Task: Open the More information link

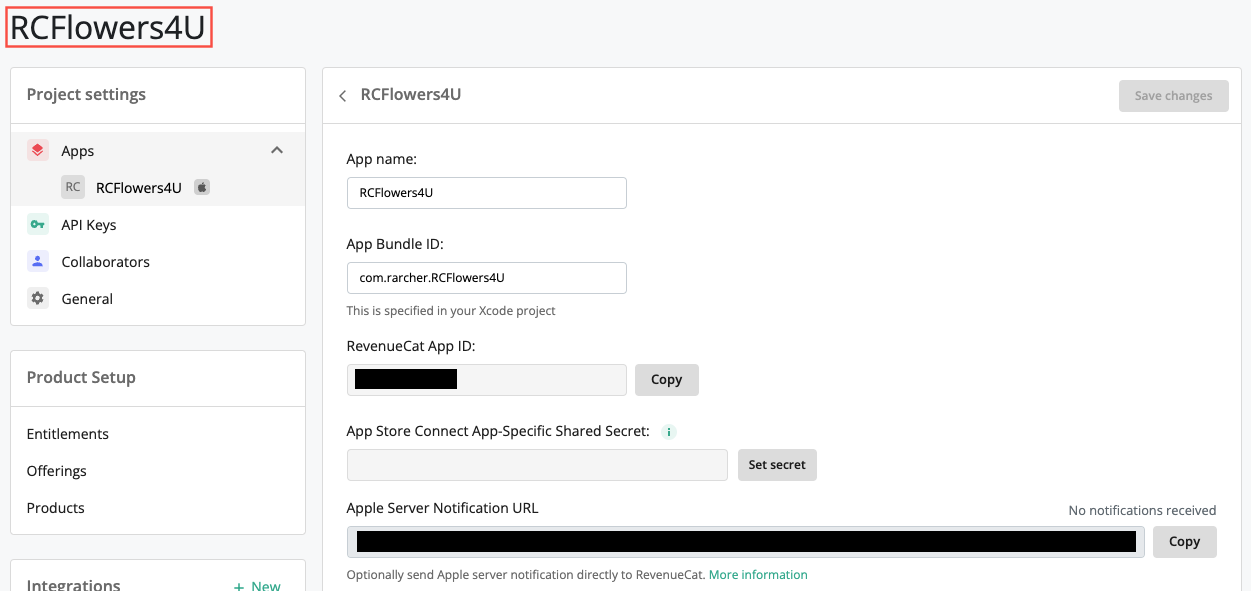Action: [x=758, y=575]
